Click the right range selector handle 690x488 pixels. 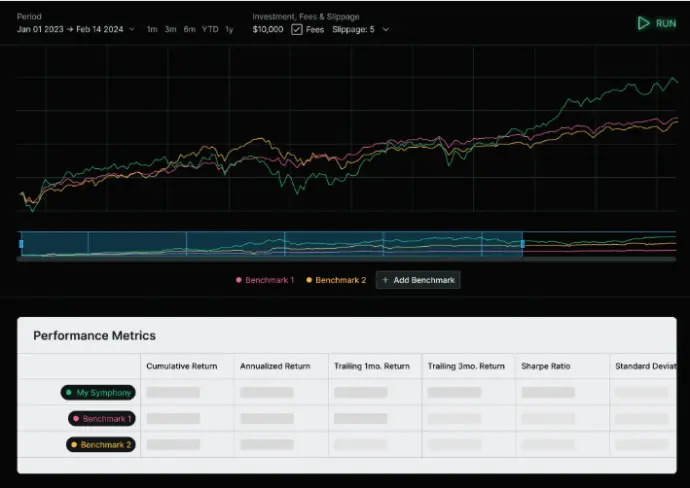[x=522, y=244]
